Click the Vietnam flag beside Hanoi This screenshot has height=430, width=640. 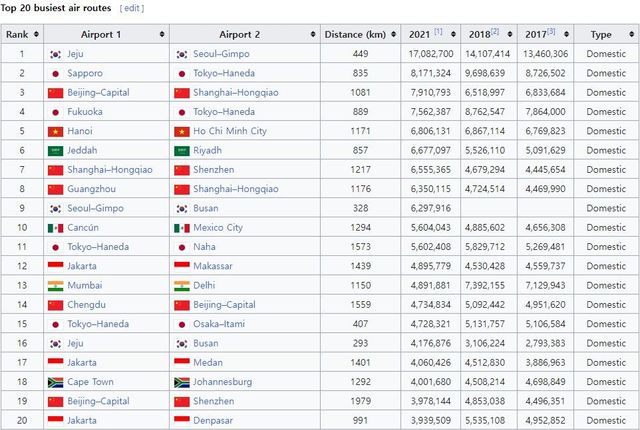56,131
